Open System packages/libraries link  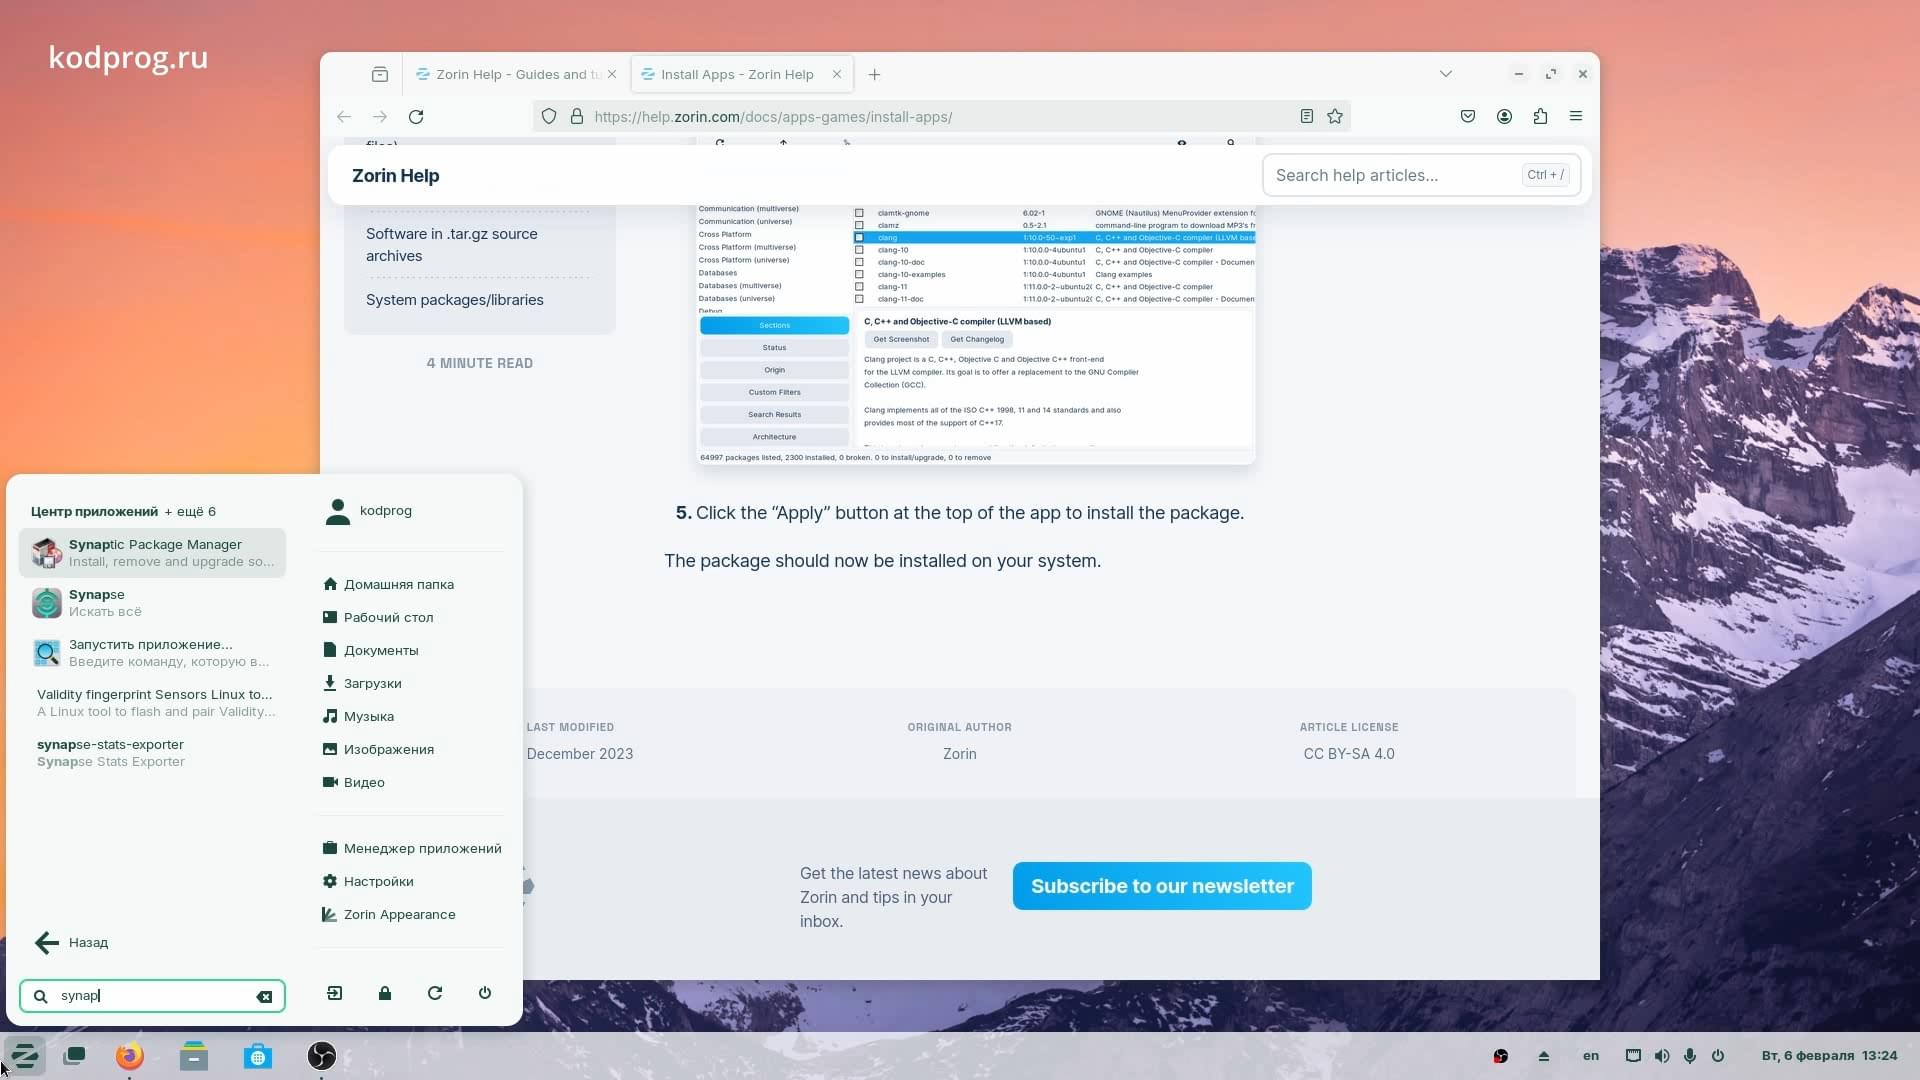pyautogui.click(x=455, y=300)
